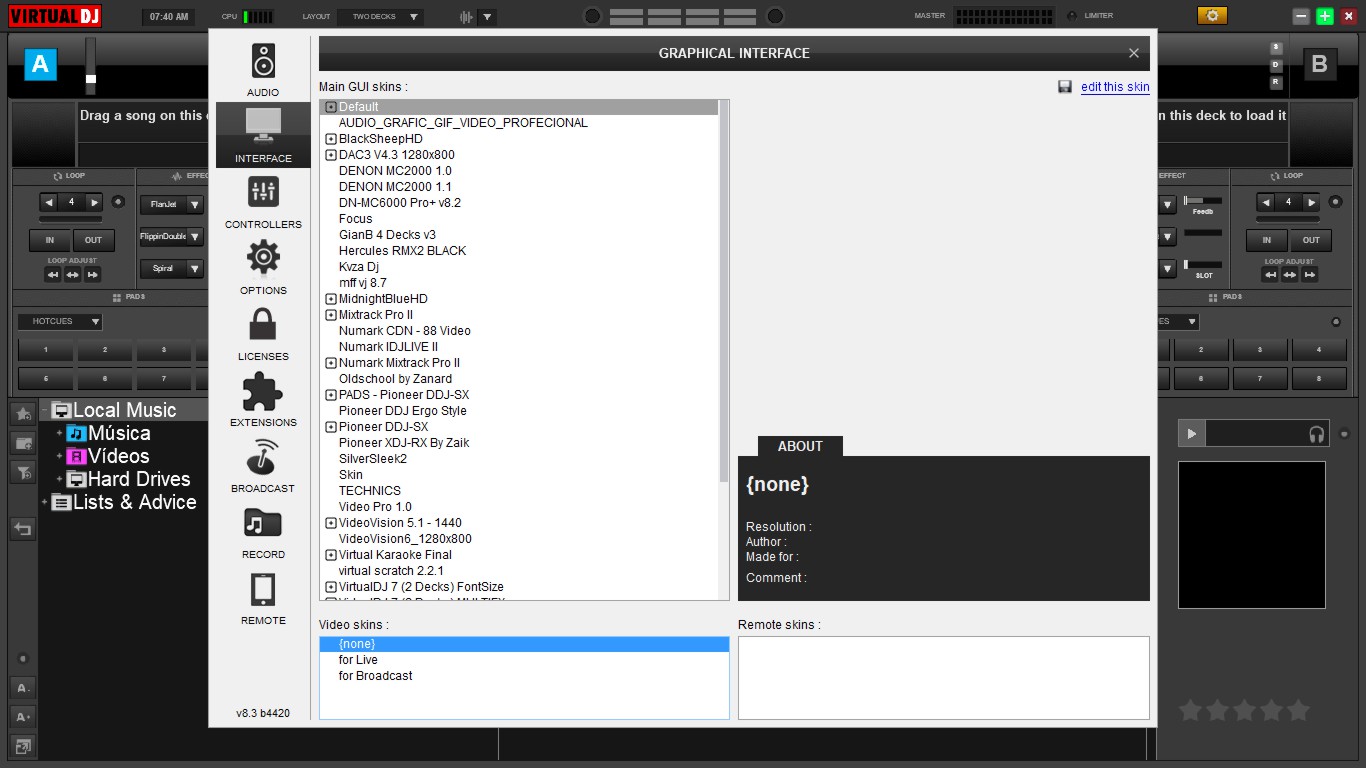The image size is (1366, 768).
Task: Click hotcue pad 1 on left deck
Action: coord(45,351)
